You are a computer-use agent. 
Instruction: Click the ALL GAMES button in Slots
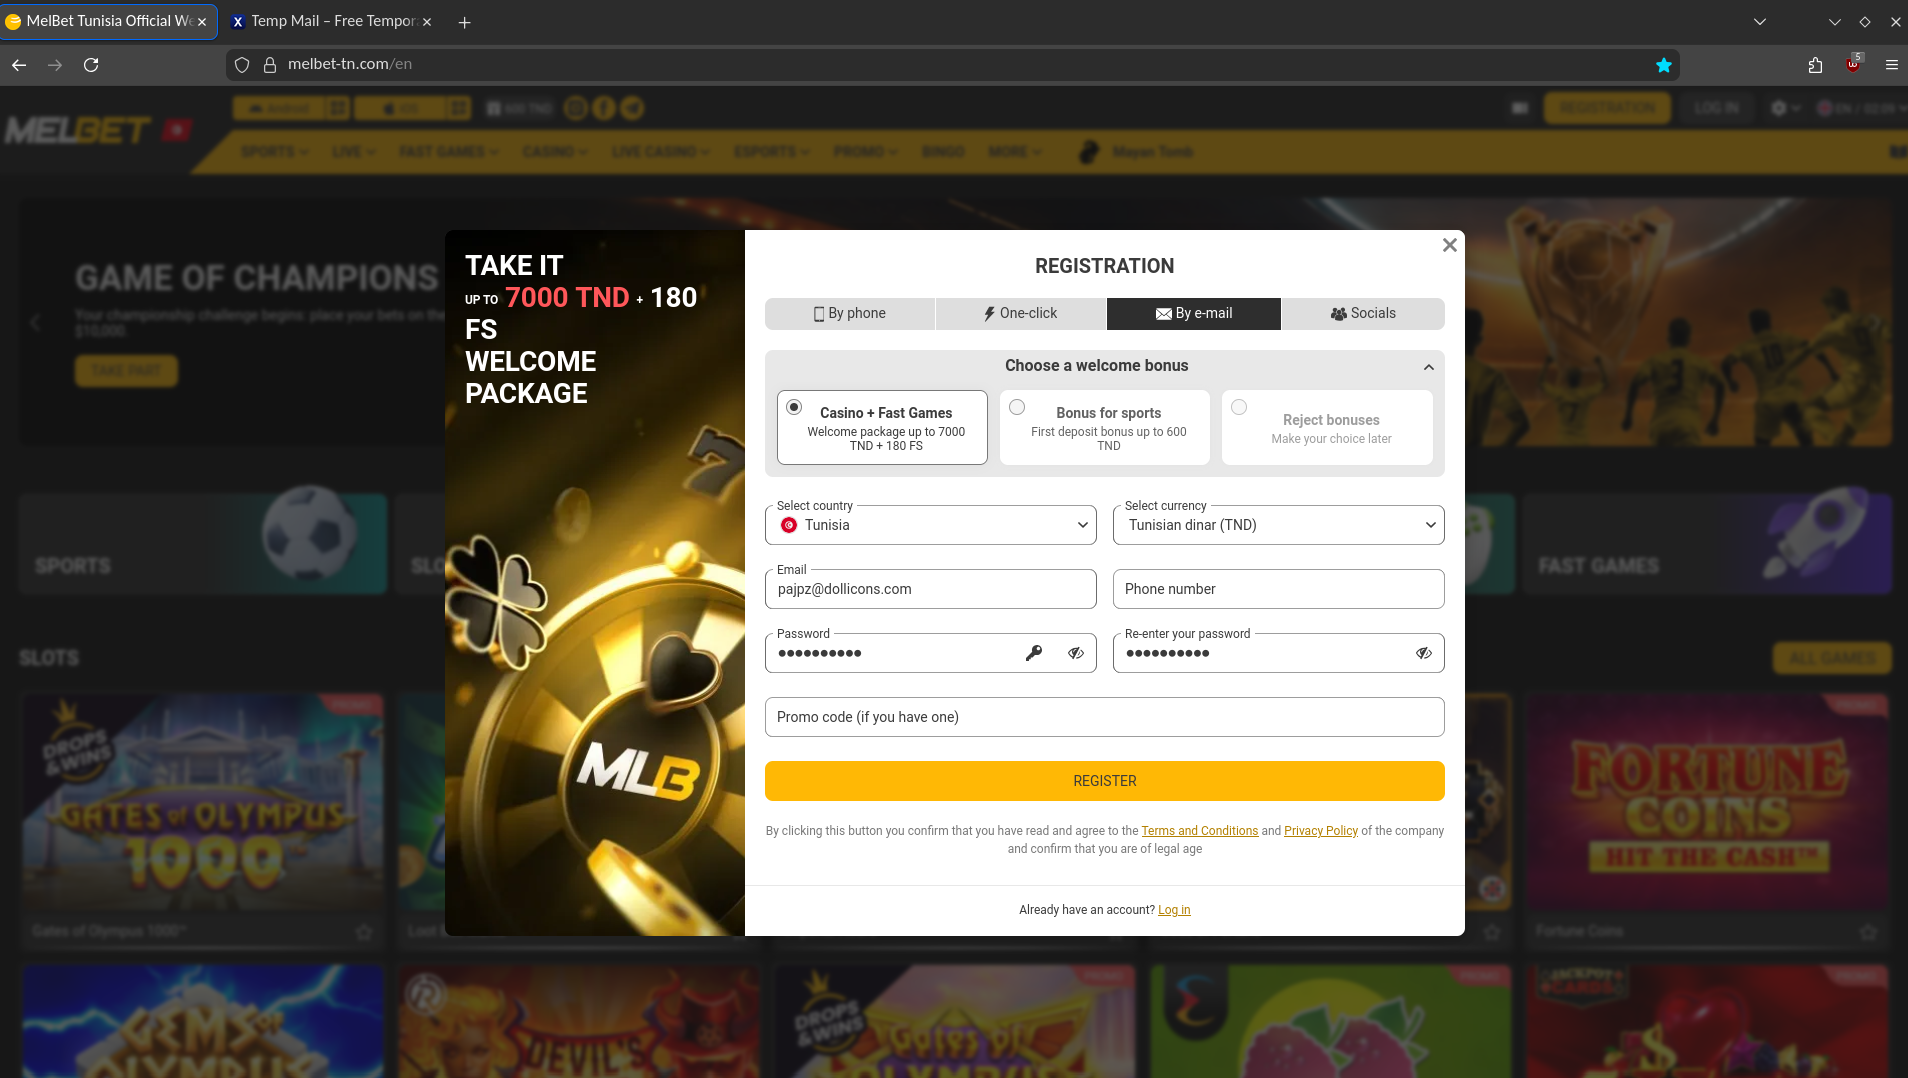1832,658
